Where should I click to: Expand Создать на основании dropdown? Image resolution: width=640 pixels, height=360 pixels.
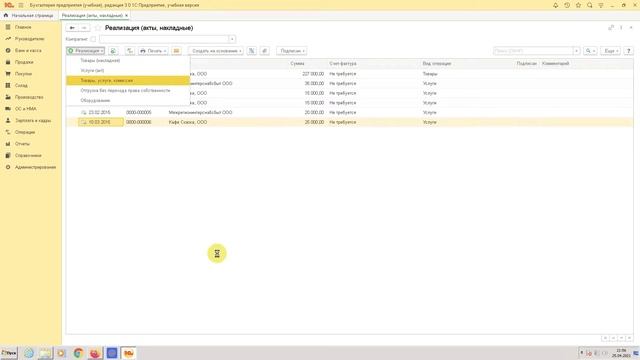tap(216, 51)
